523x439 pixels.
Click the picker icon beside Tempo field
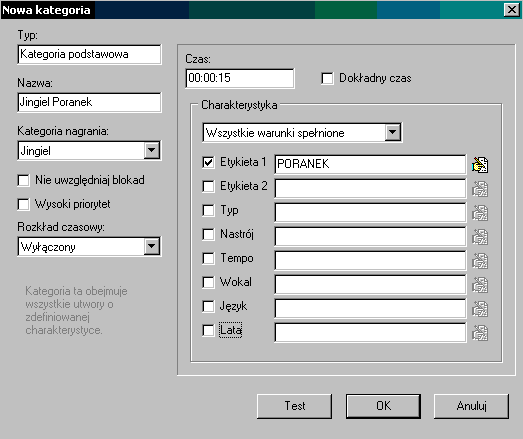click(x=480, y=261)
